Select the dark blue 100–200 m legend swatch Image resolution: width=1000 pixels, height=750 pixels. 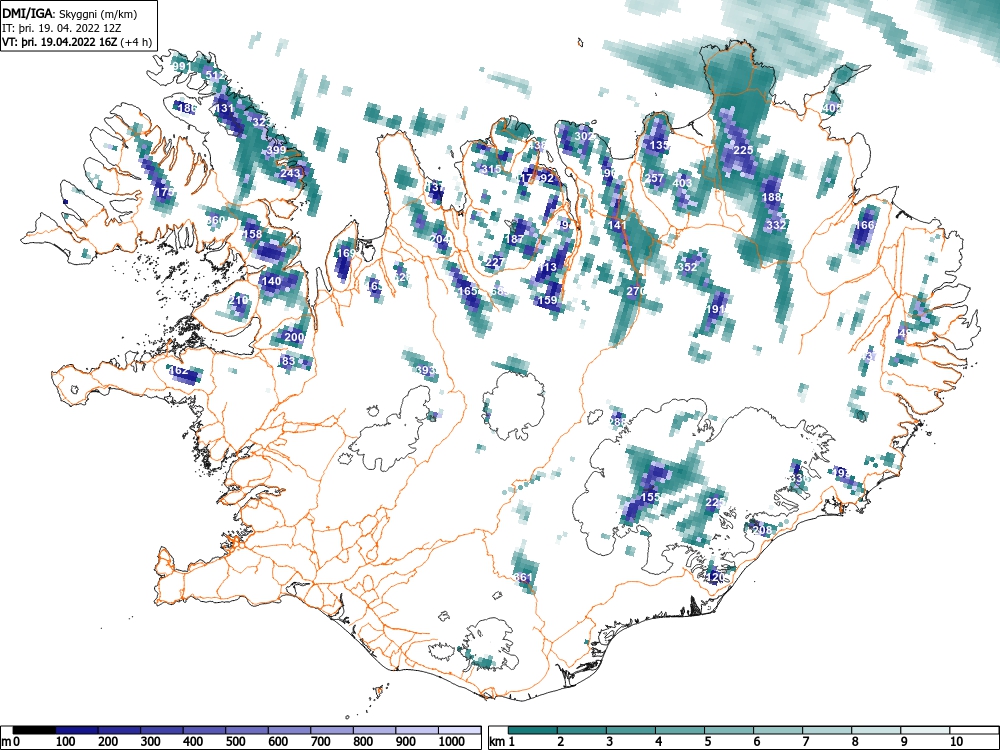(x=77, y=730)
